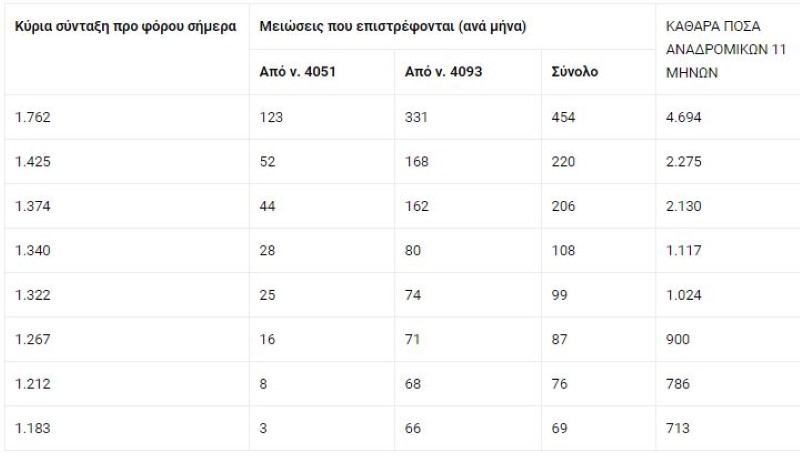Select the "Μειώσεις που επιστρέφονται (ανά μήνα)" header

[393, 24]
